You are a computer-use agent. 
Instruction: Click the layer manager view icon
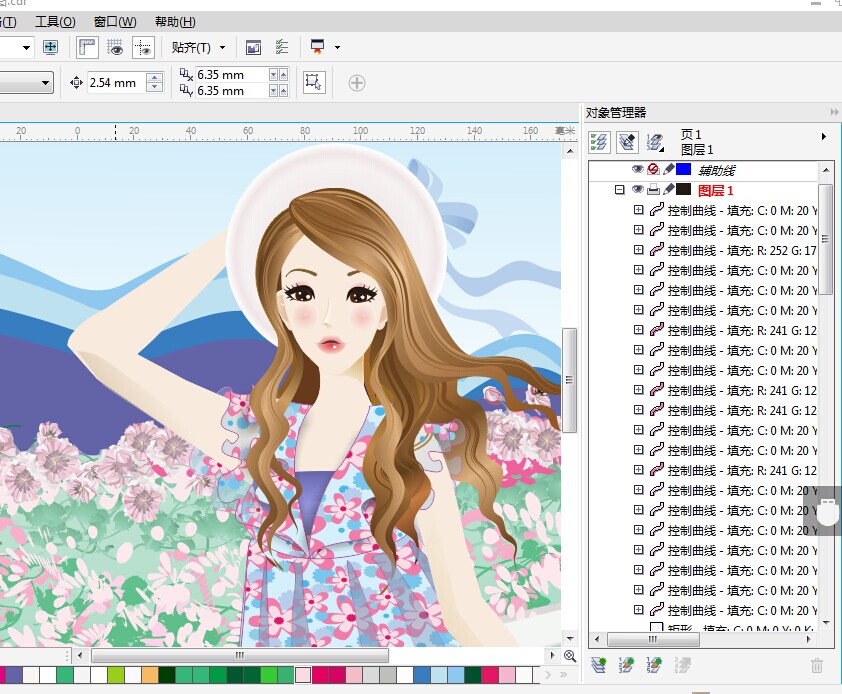pyautogui.click(x=655, y=142)
